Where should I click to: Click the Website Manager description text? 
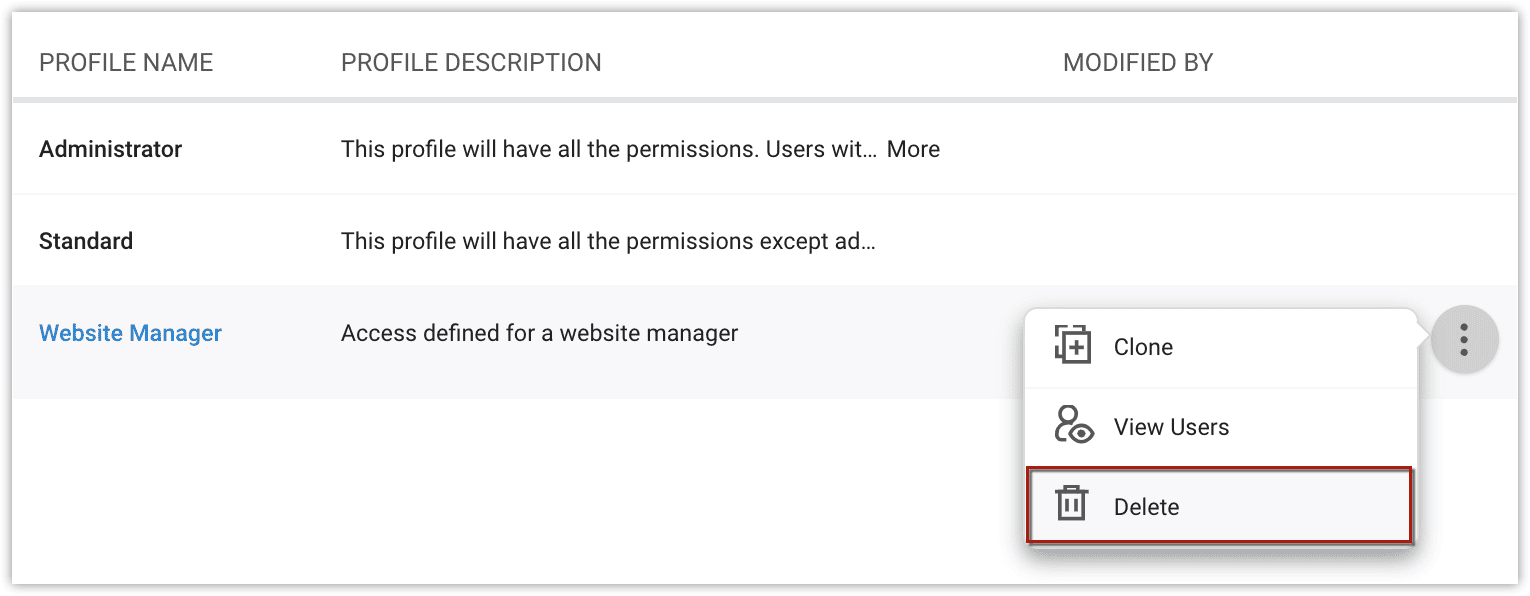(539, 333)
